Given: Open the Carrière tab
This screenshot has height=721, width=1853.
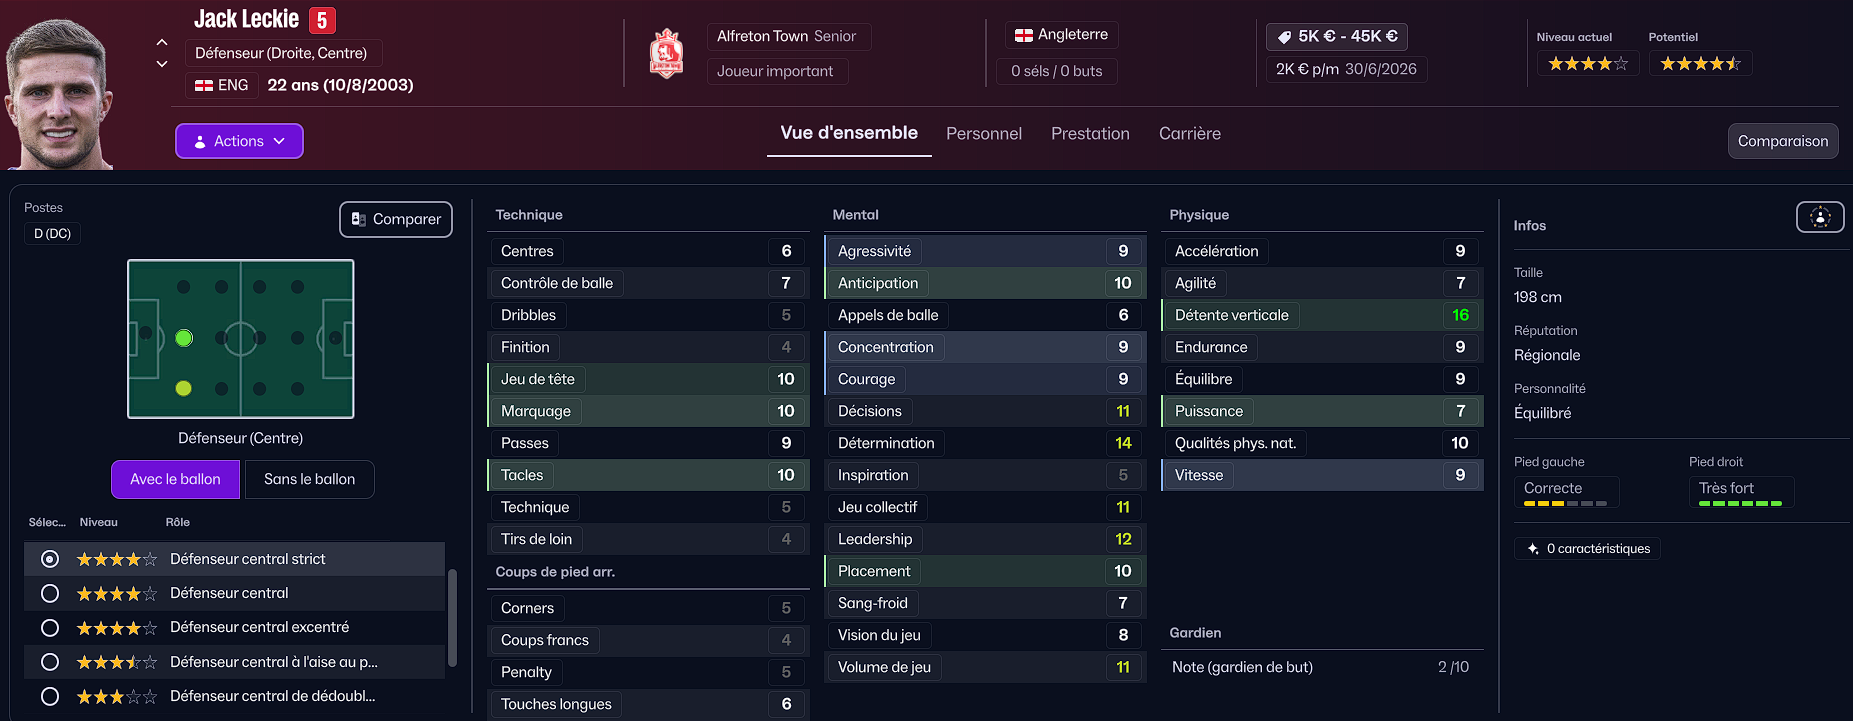Looking at the screenshot, I should point(1189,134).
